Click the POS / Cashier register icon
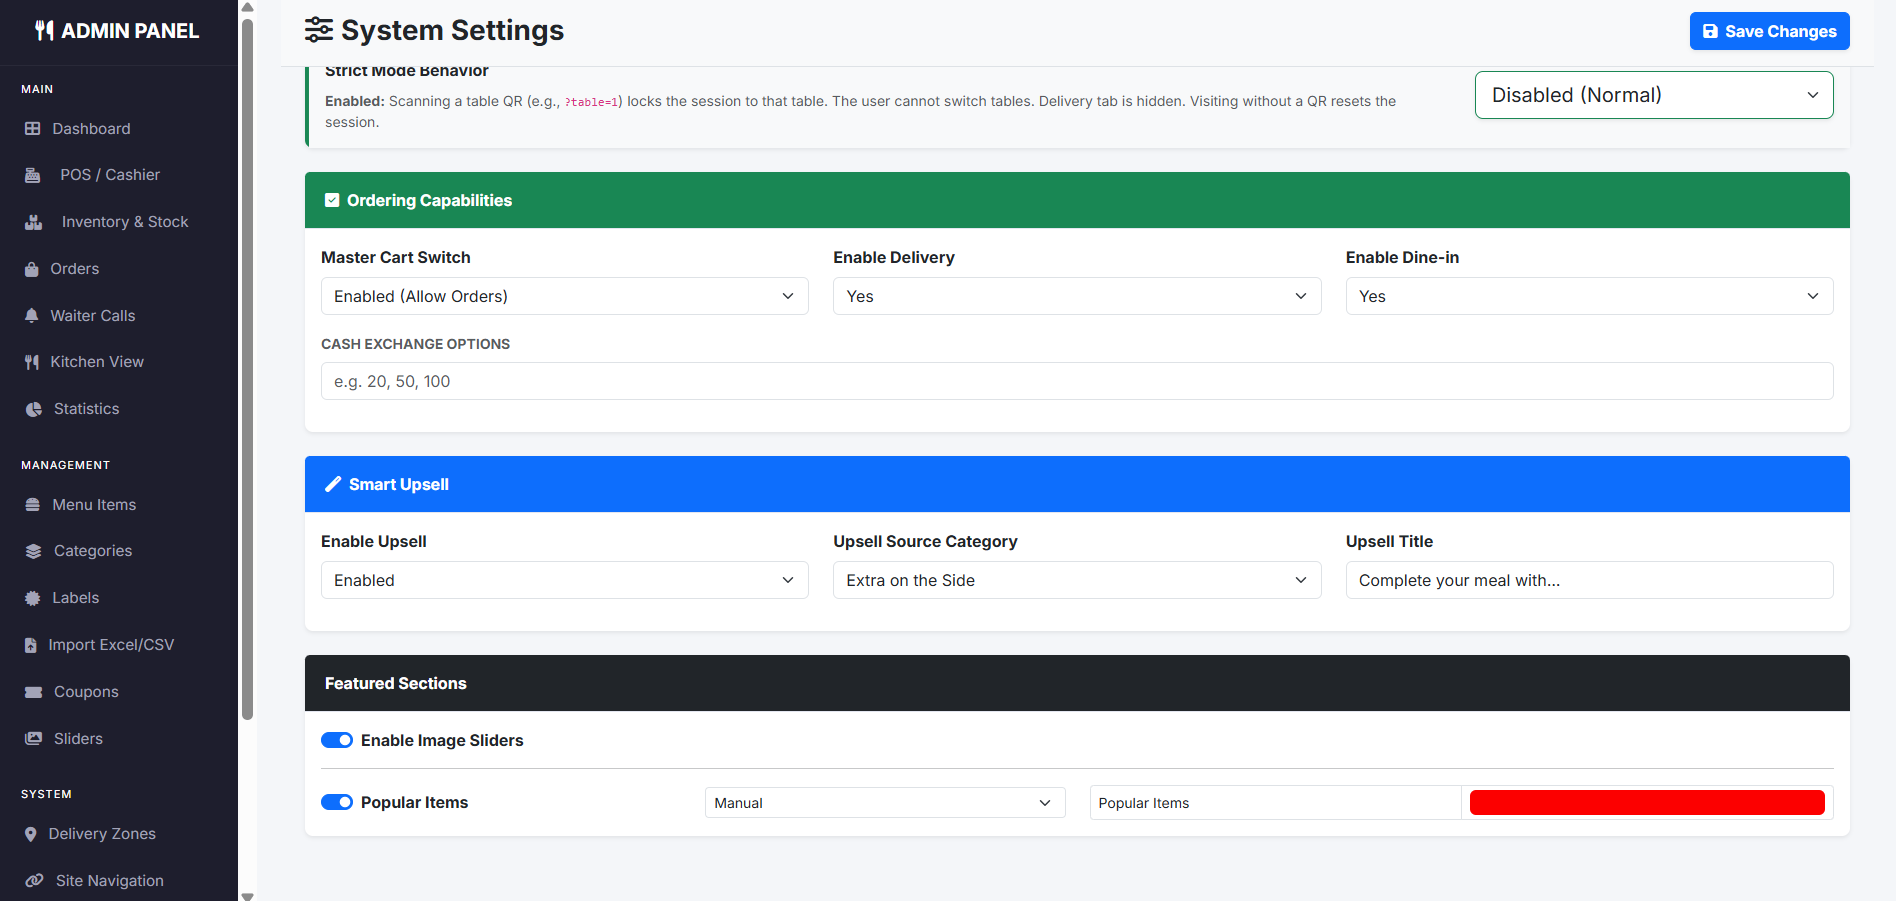 [33, 175]
